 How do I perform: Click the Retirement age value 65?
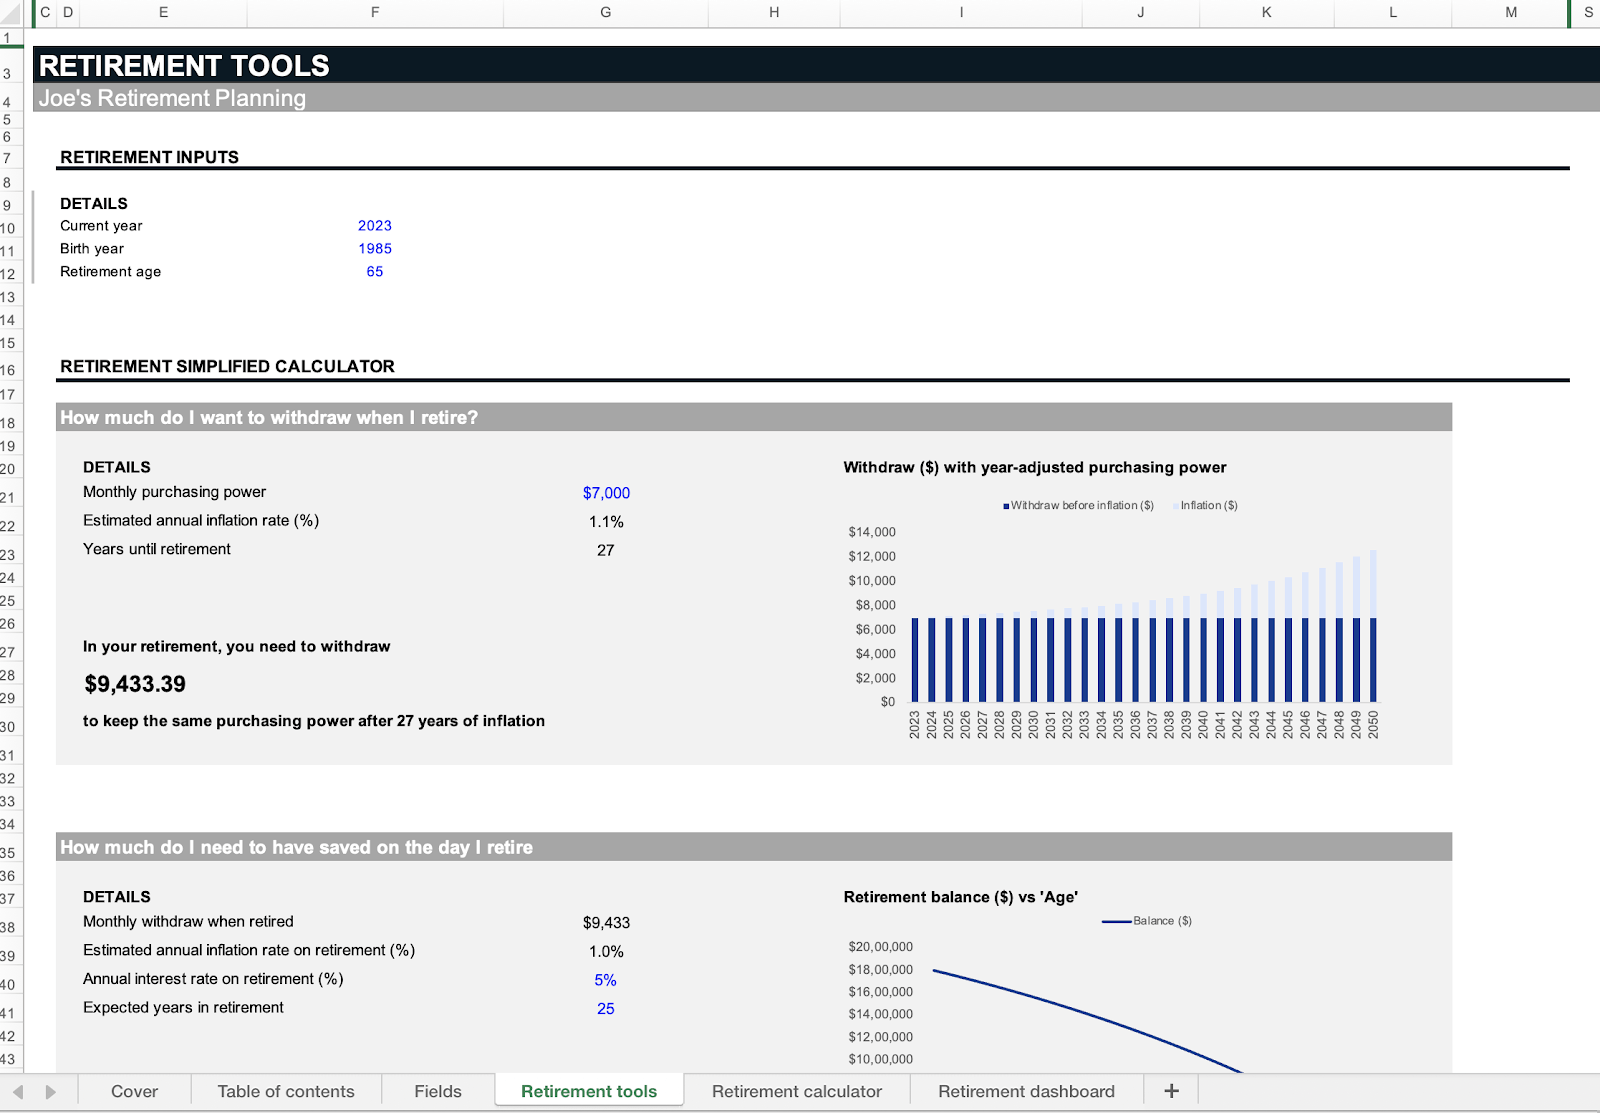click(x=375, y=272)
